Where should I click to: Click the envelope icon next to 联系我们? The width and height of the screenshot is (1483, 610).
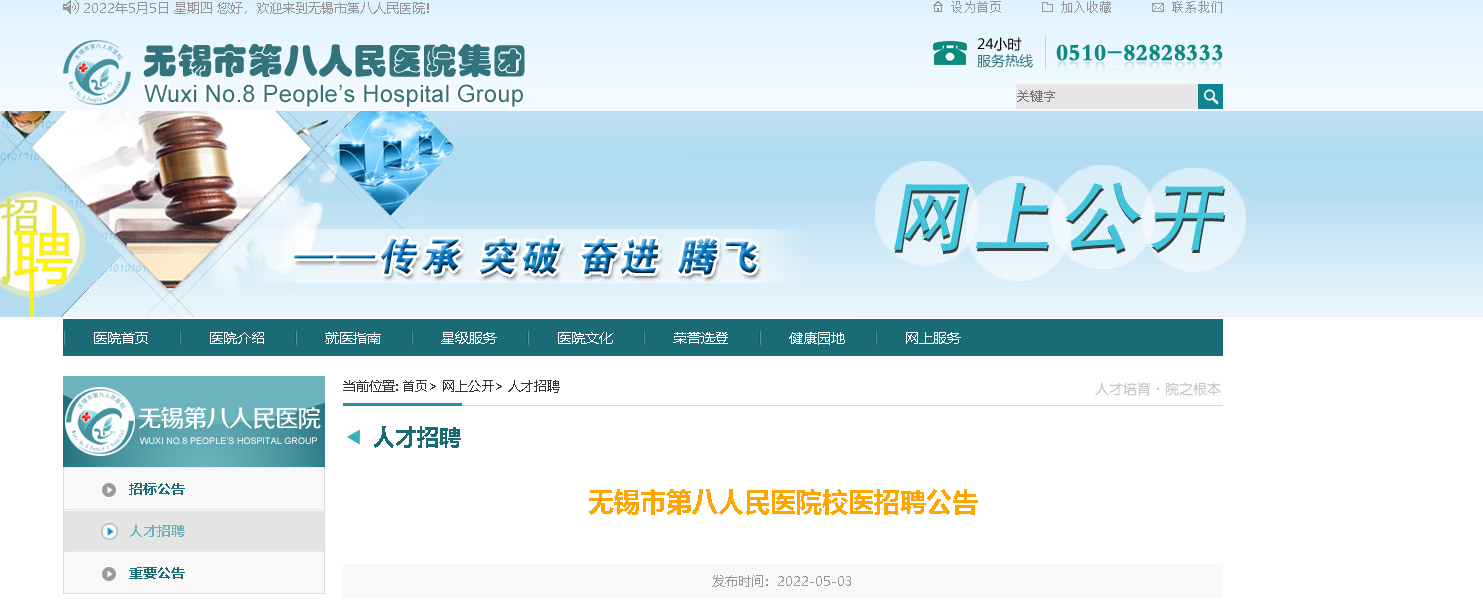(x=1158, y=7)
